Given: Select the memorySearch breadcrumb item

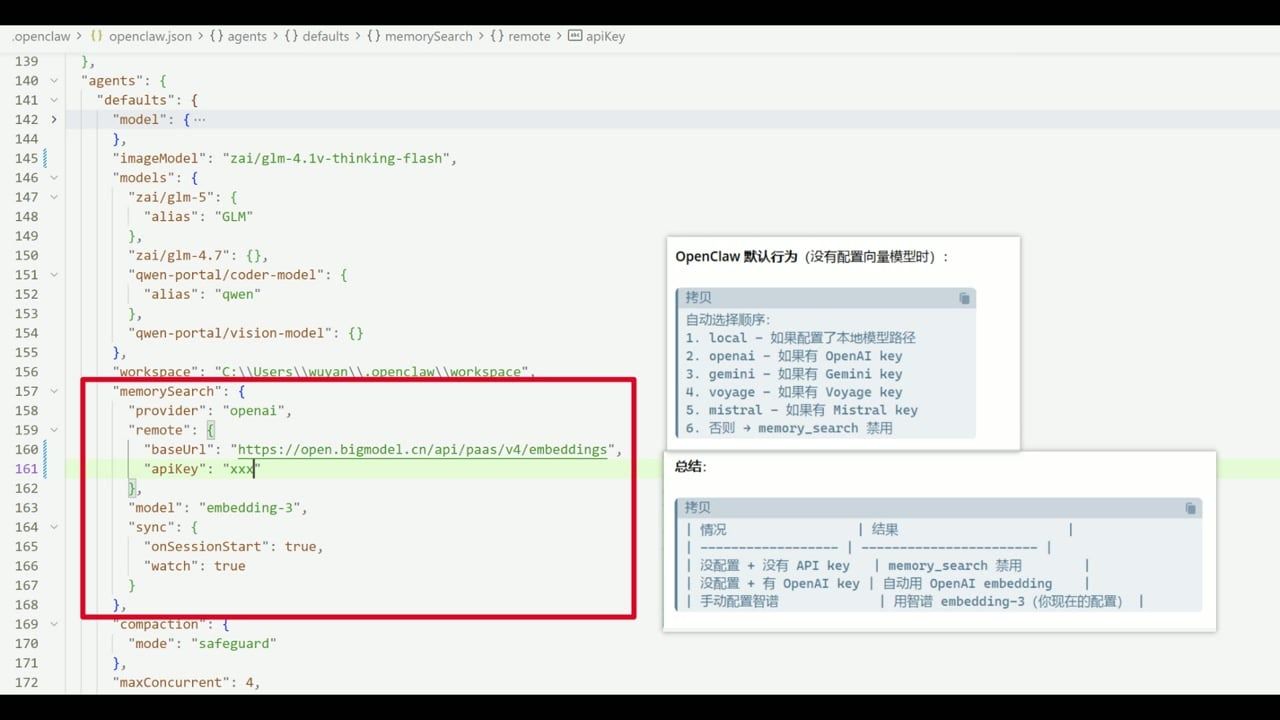Looking at the screenshot, I should coord(428,36).
